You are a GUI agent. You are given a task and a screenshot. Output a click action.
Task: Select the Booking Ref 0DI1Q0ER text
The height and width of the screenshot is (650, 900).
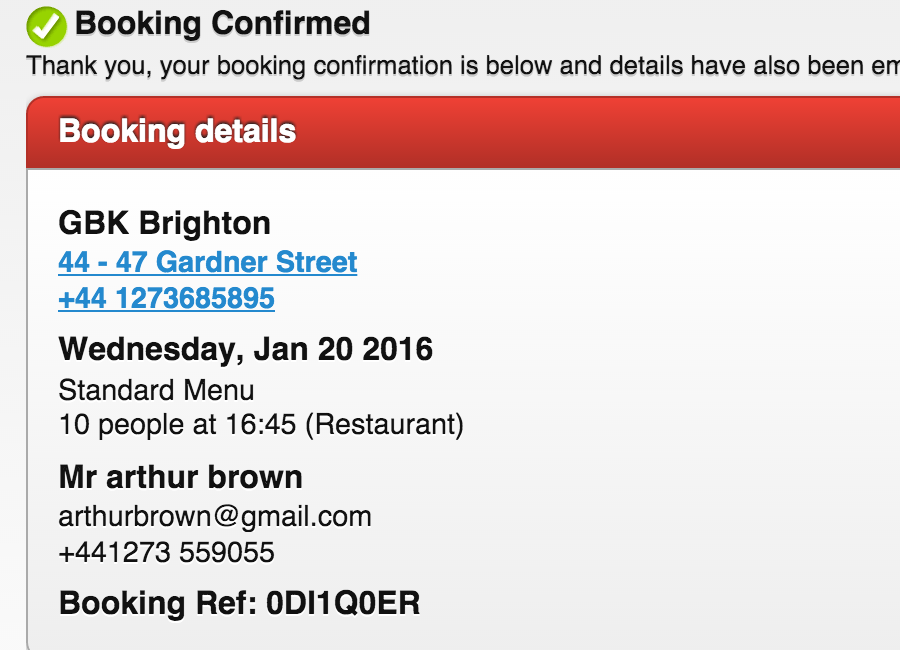(239, 603)
